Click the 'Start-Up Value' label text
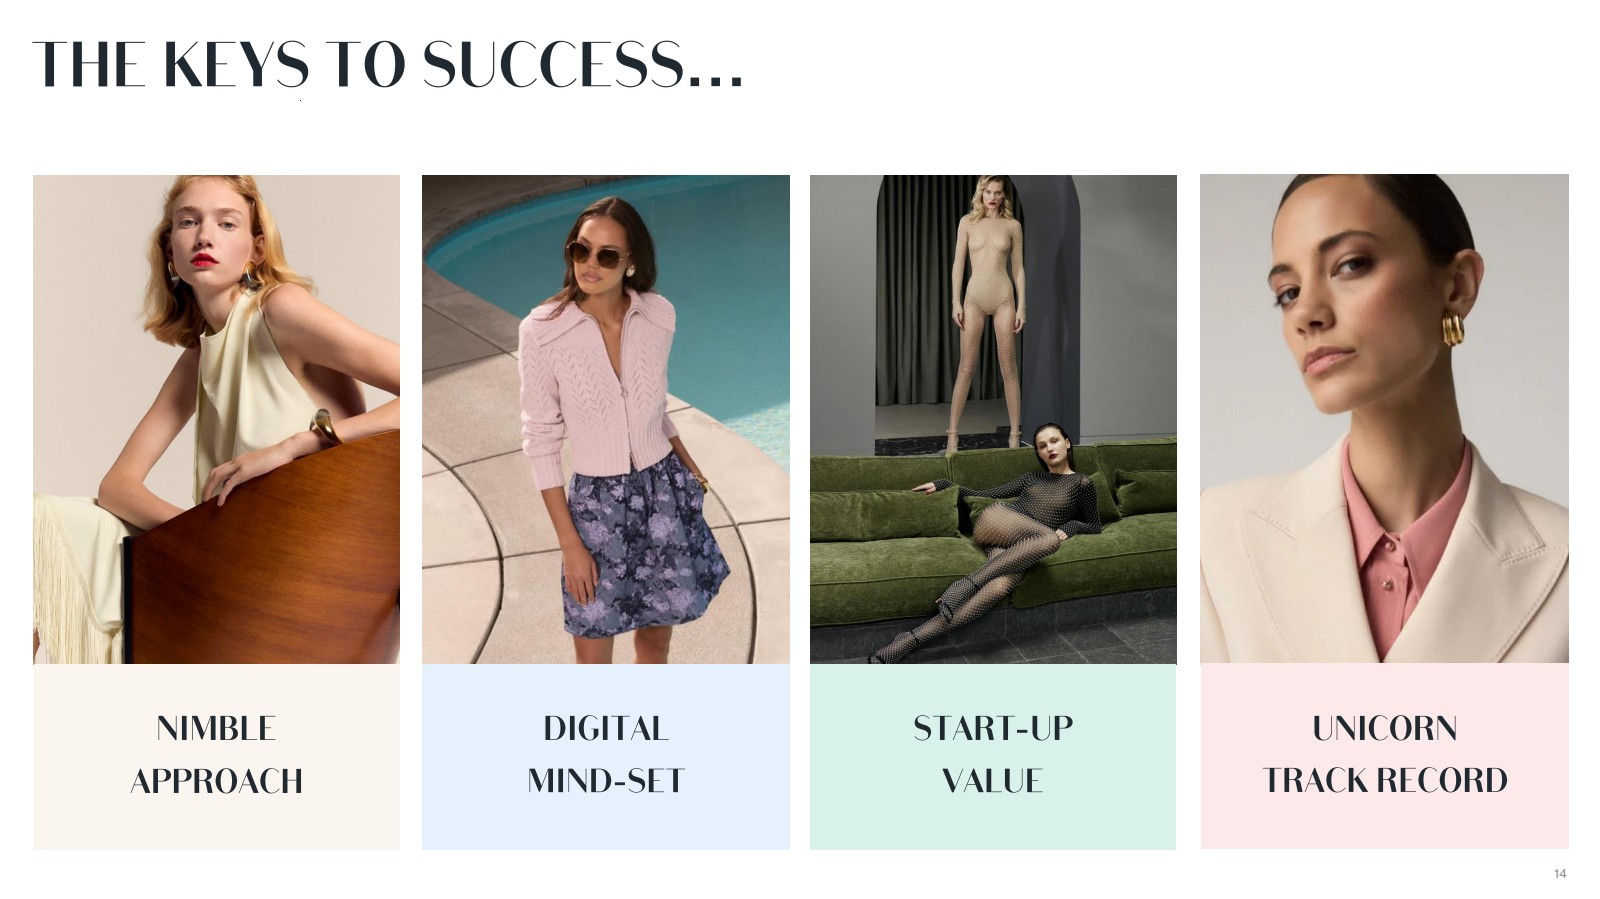 (x=993, y=754)
